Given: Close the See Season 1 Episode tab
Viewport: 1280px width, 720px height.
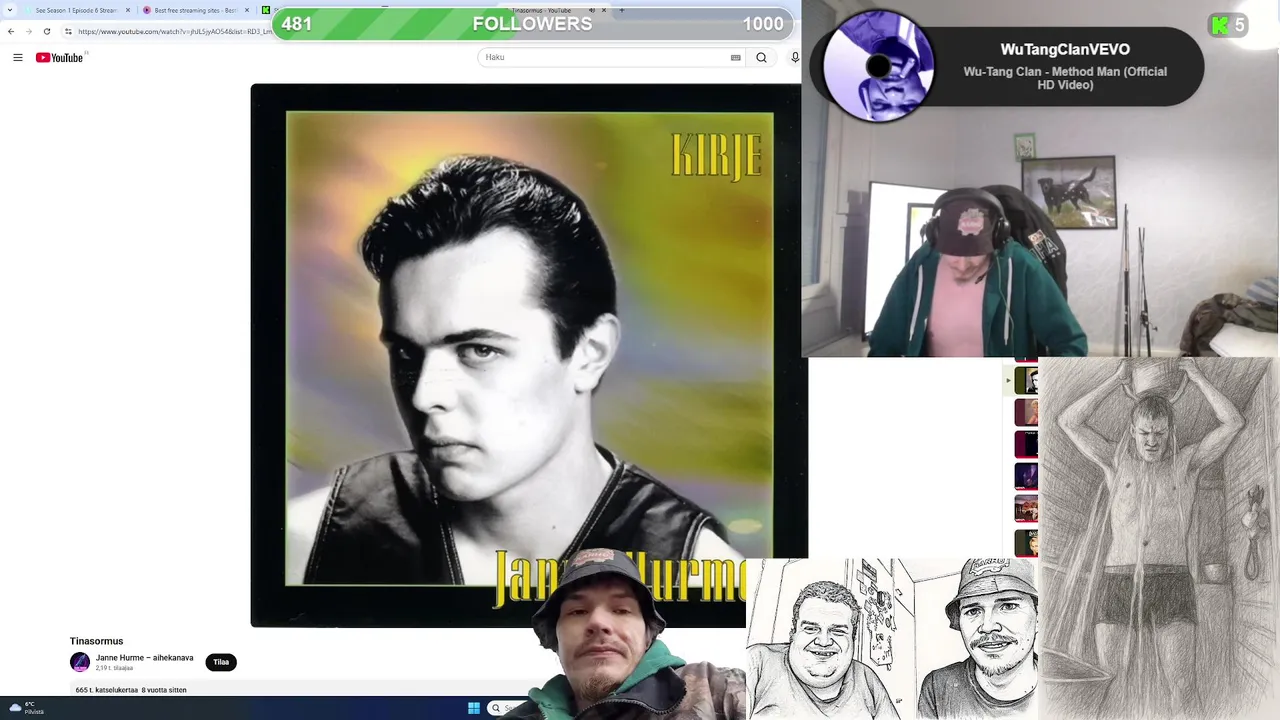Looking at the screenshot, I should tap(128, 10).
